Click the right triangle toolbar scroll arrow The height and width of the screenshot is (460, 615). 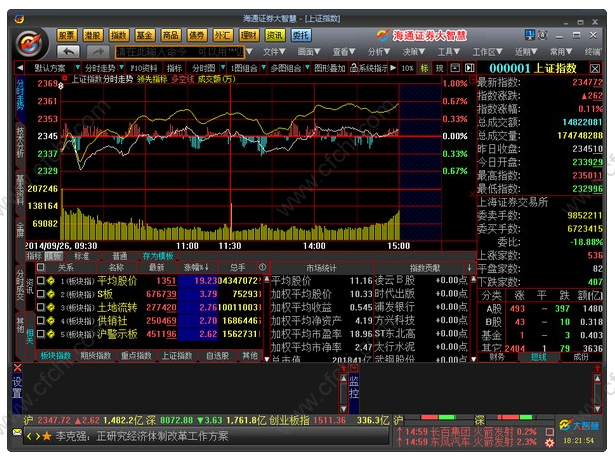(x=393, y=68)
